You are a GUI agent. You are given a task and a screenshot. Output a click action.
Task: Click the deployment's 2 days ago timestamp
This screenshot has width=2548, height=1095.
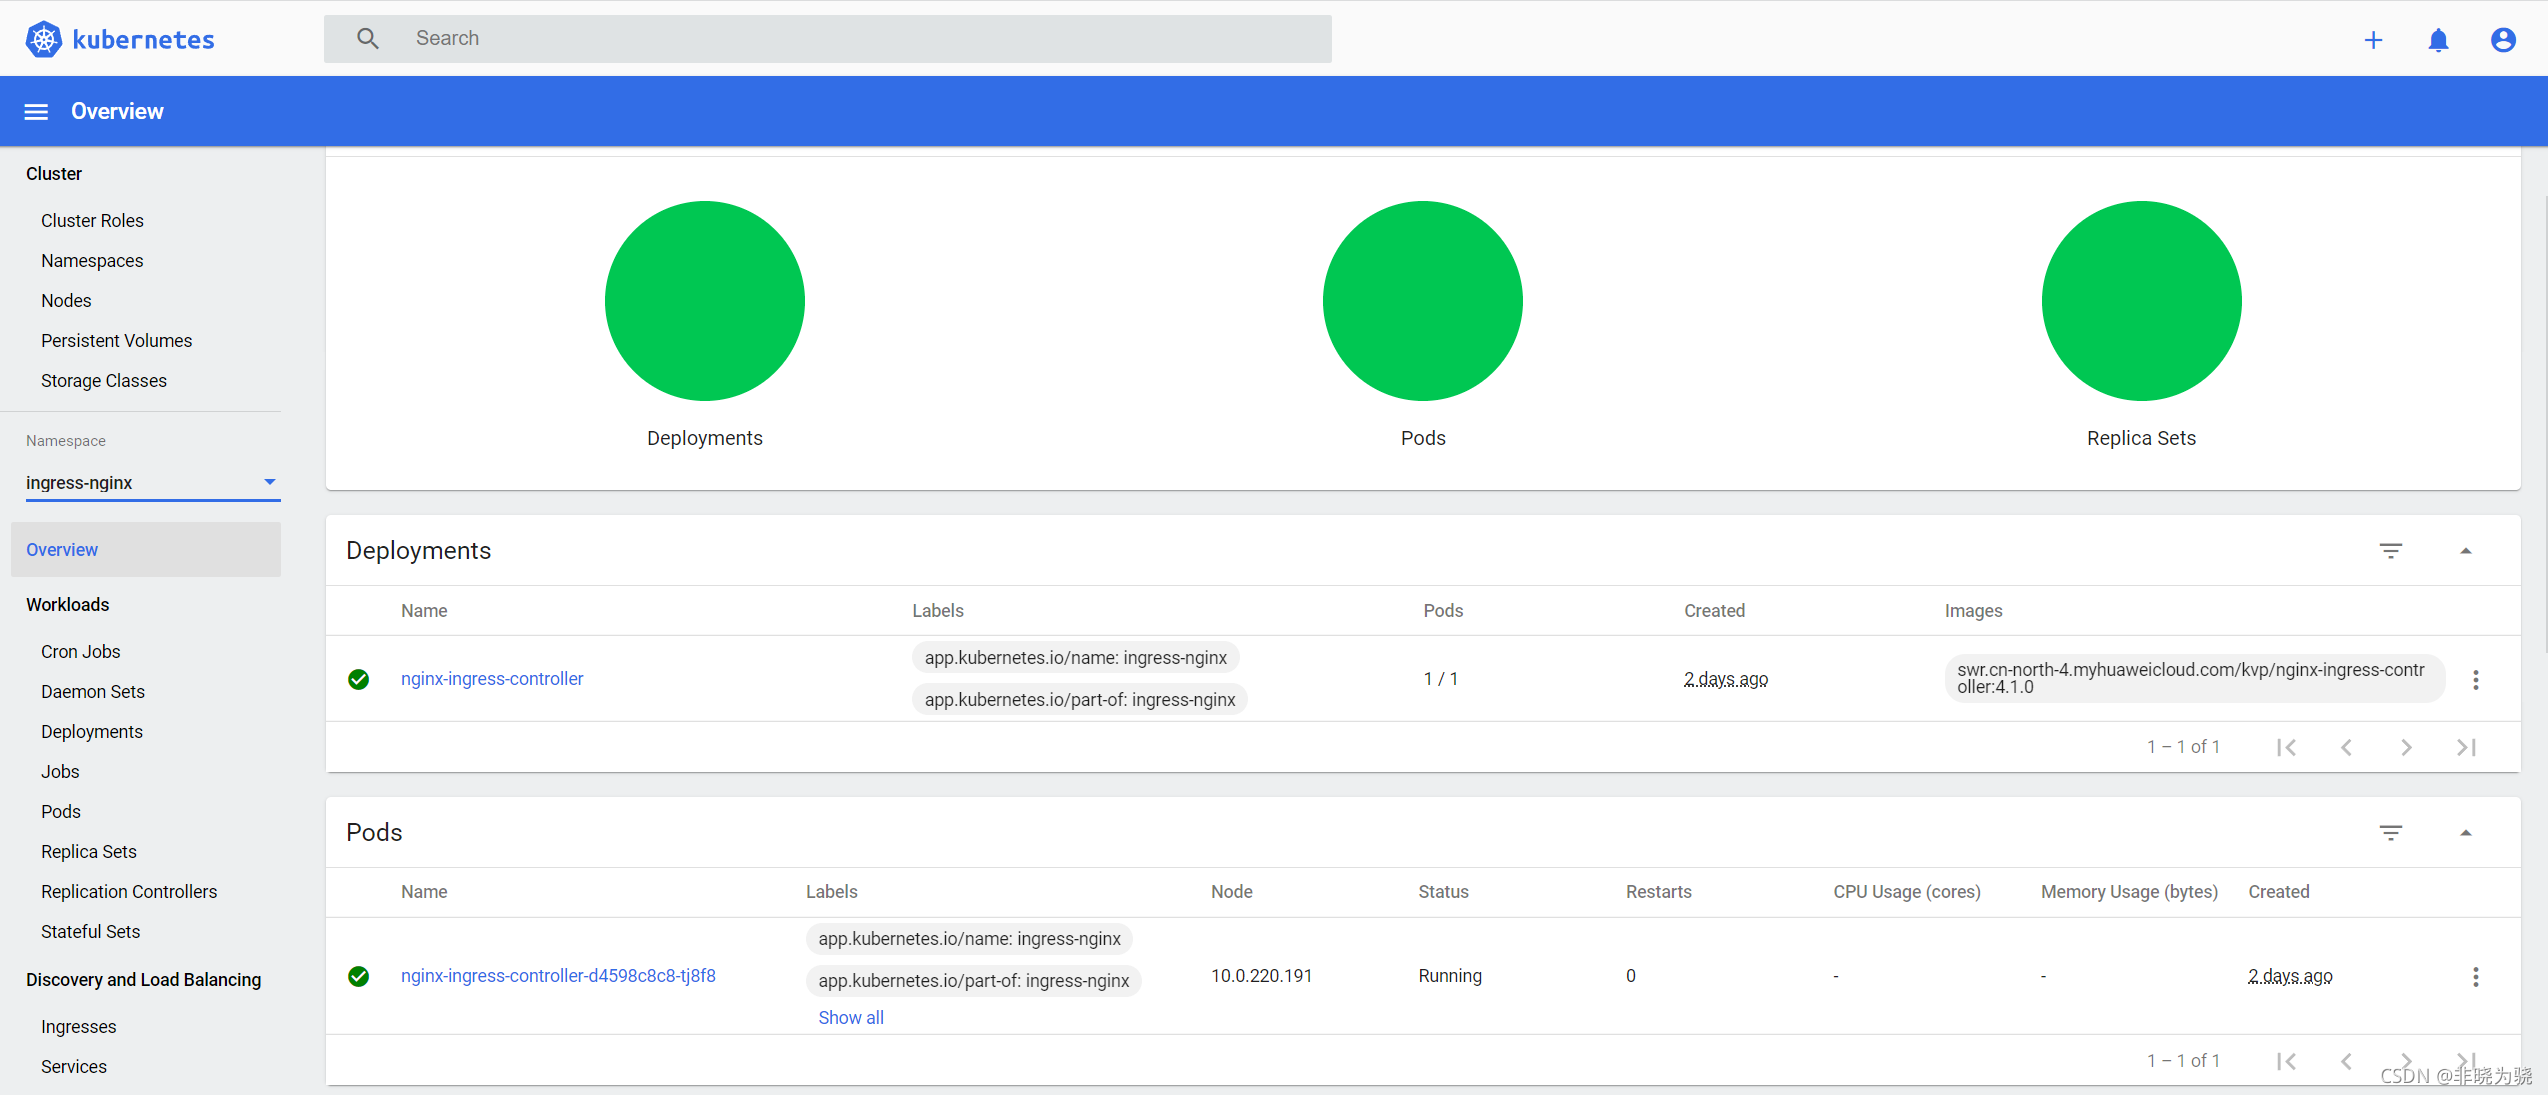[1726, 678]
